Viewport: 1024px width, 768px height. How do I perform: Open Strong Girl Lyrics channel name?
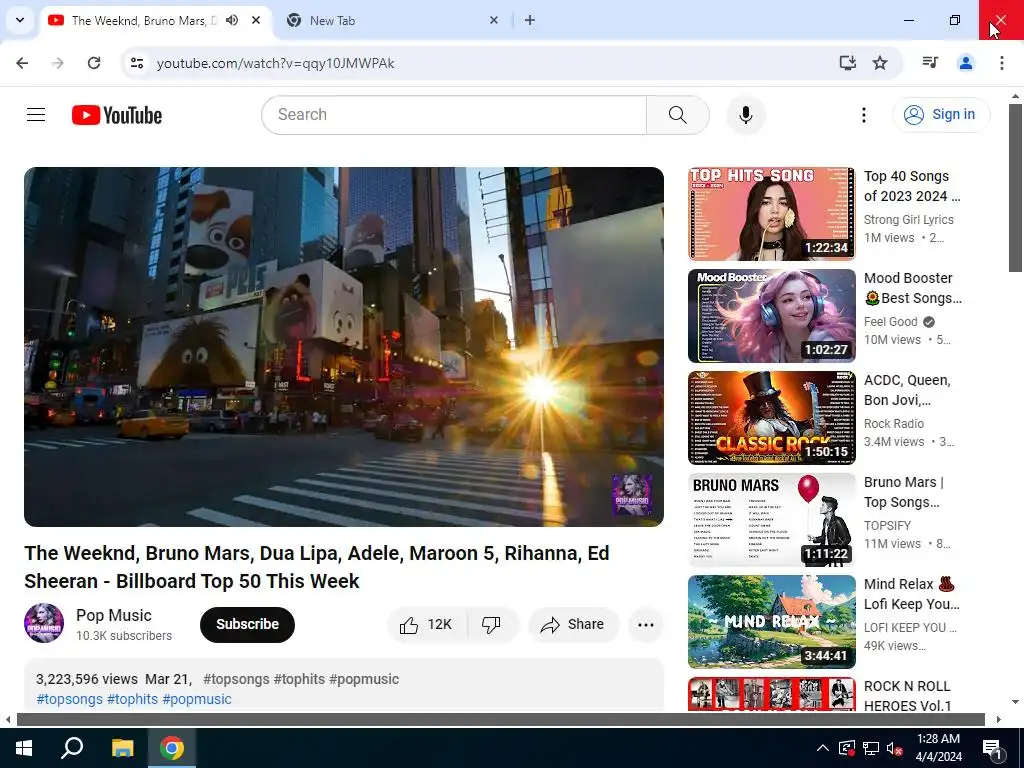pyautogui.click(x=908, y=219)
